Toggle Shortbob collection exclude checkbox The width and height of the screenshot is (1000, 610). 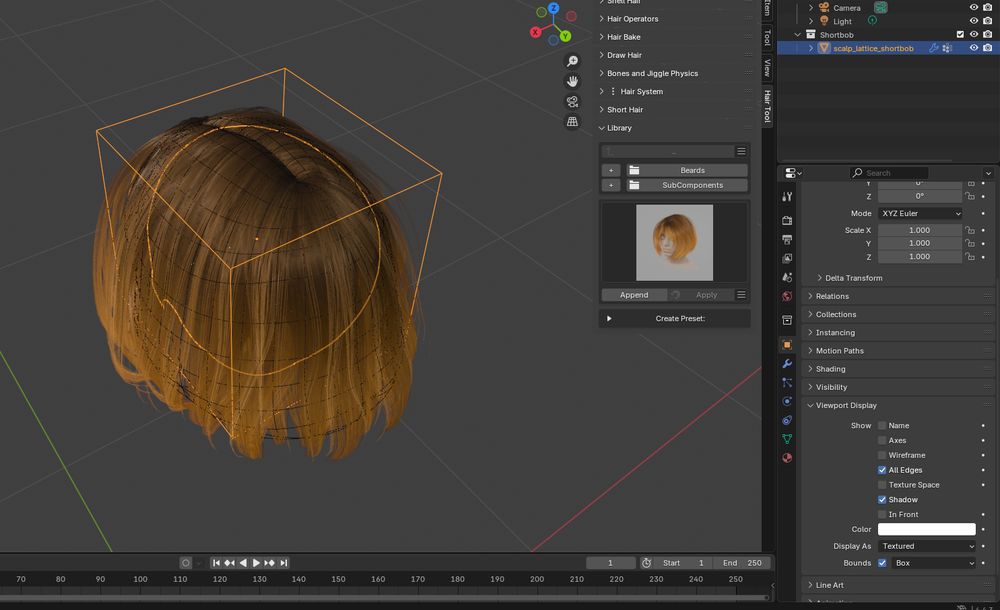pyautogui.click(x=960, y=34)
